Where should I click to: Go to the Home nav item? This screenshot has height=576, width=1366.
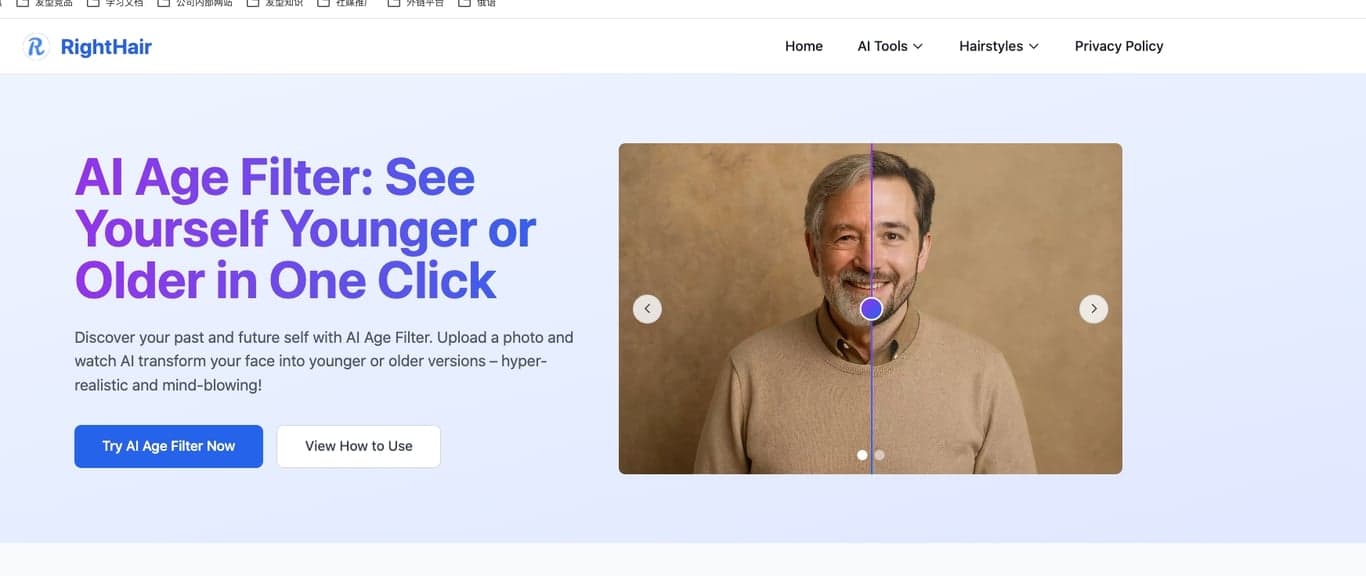pos(803,46)
